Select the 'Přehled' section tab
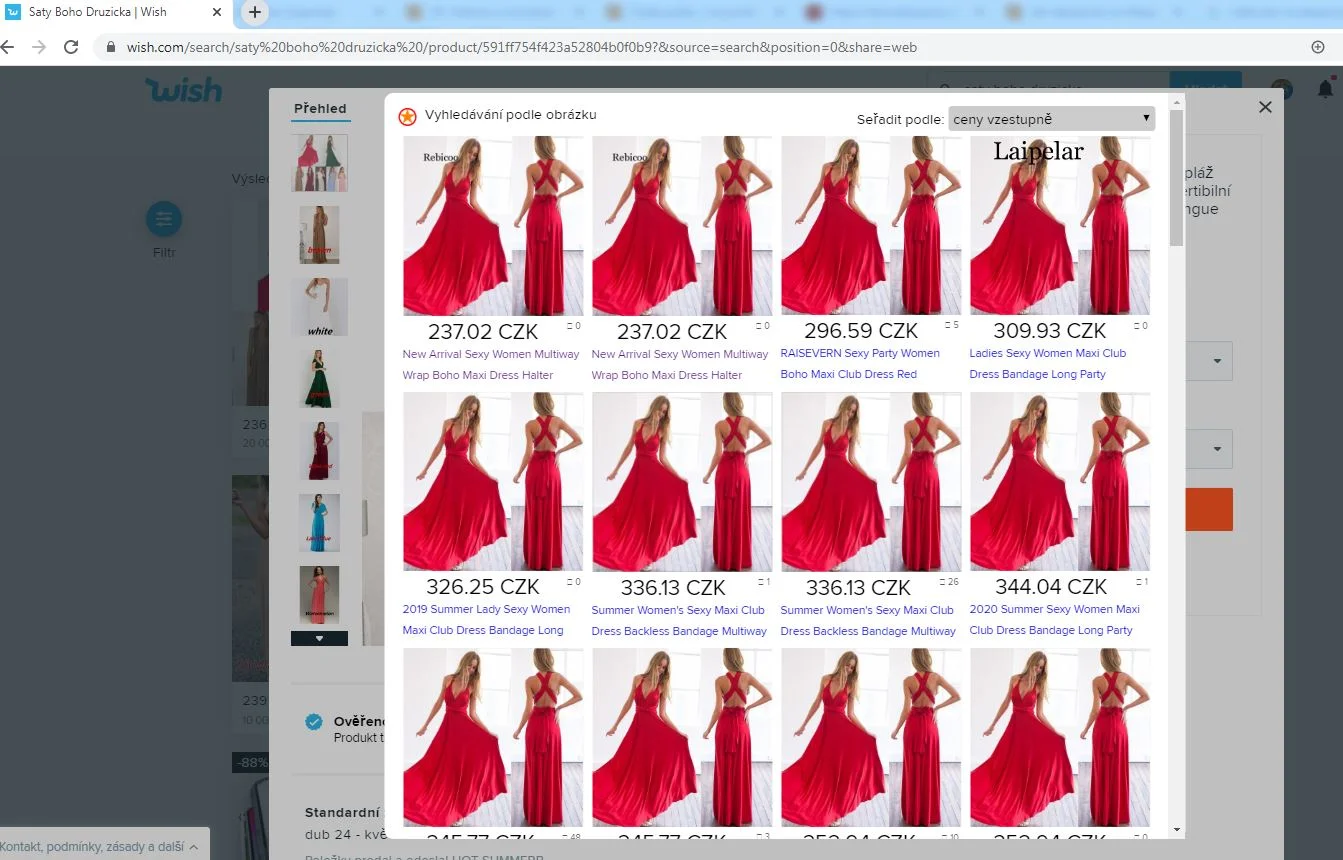 (x=320, y=108)
